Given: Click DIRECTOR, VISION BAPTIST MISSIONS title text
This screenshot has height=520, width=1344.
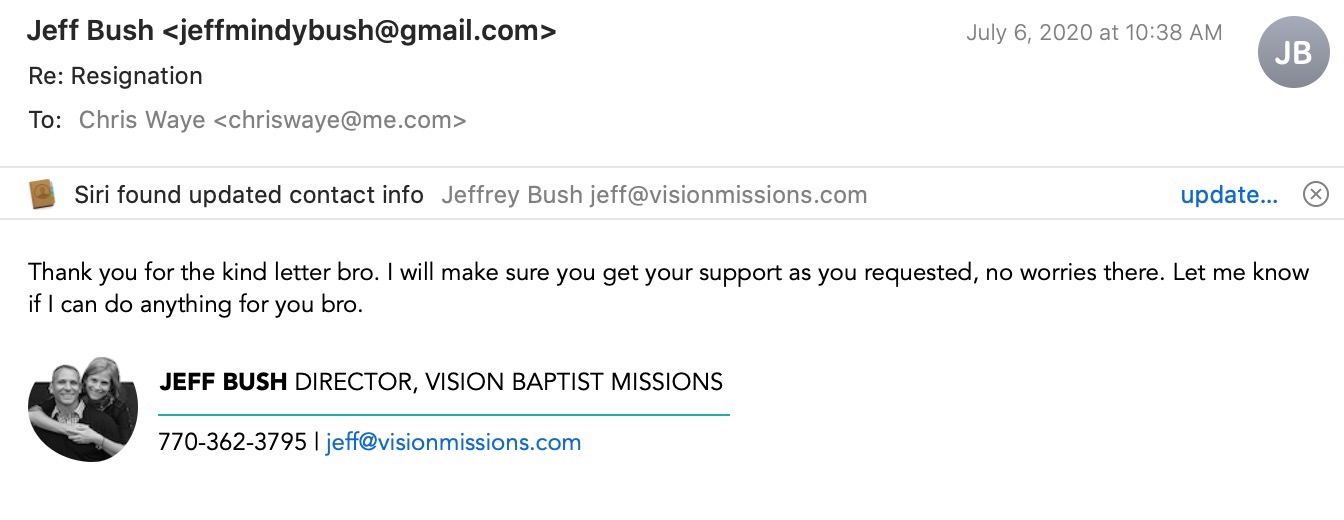Looking at the screenshot, I should 509,381.
